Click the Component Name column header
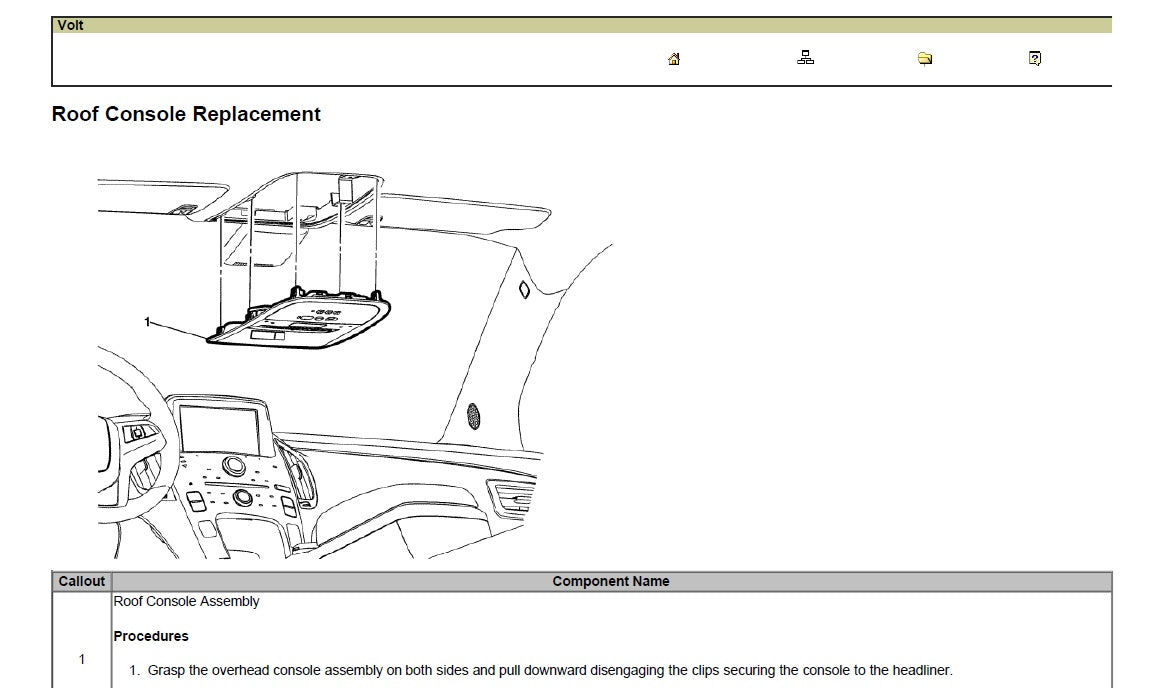Image resolution: width=1152 pixels, height=699 pixels. point(611,581)
